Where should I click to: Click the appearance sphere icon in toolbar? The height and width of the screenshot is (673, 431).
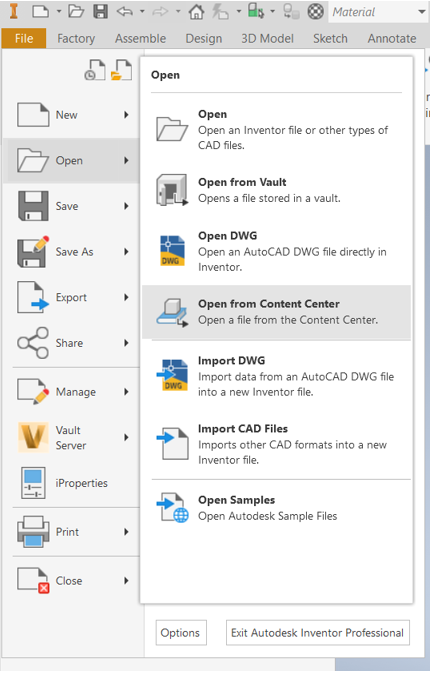pyautogui.click(x=316, y=12)
